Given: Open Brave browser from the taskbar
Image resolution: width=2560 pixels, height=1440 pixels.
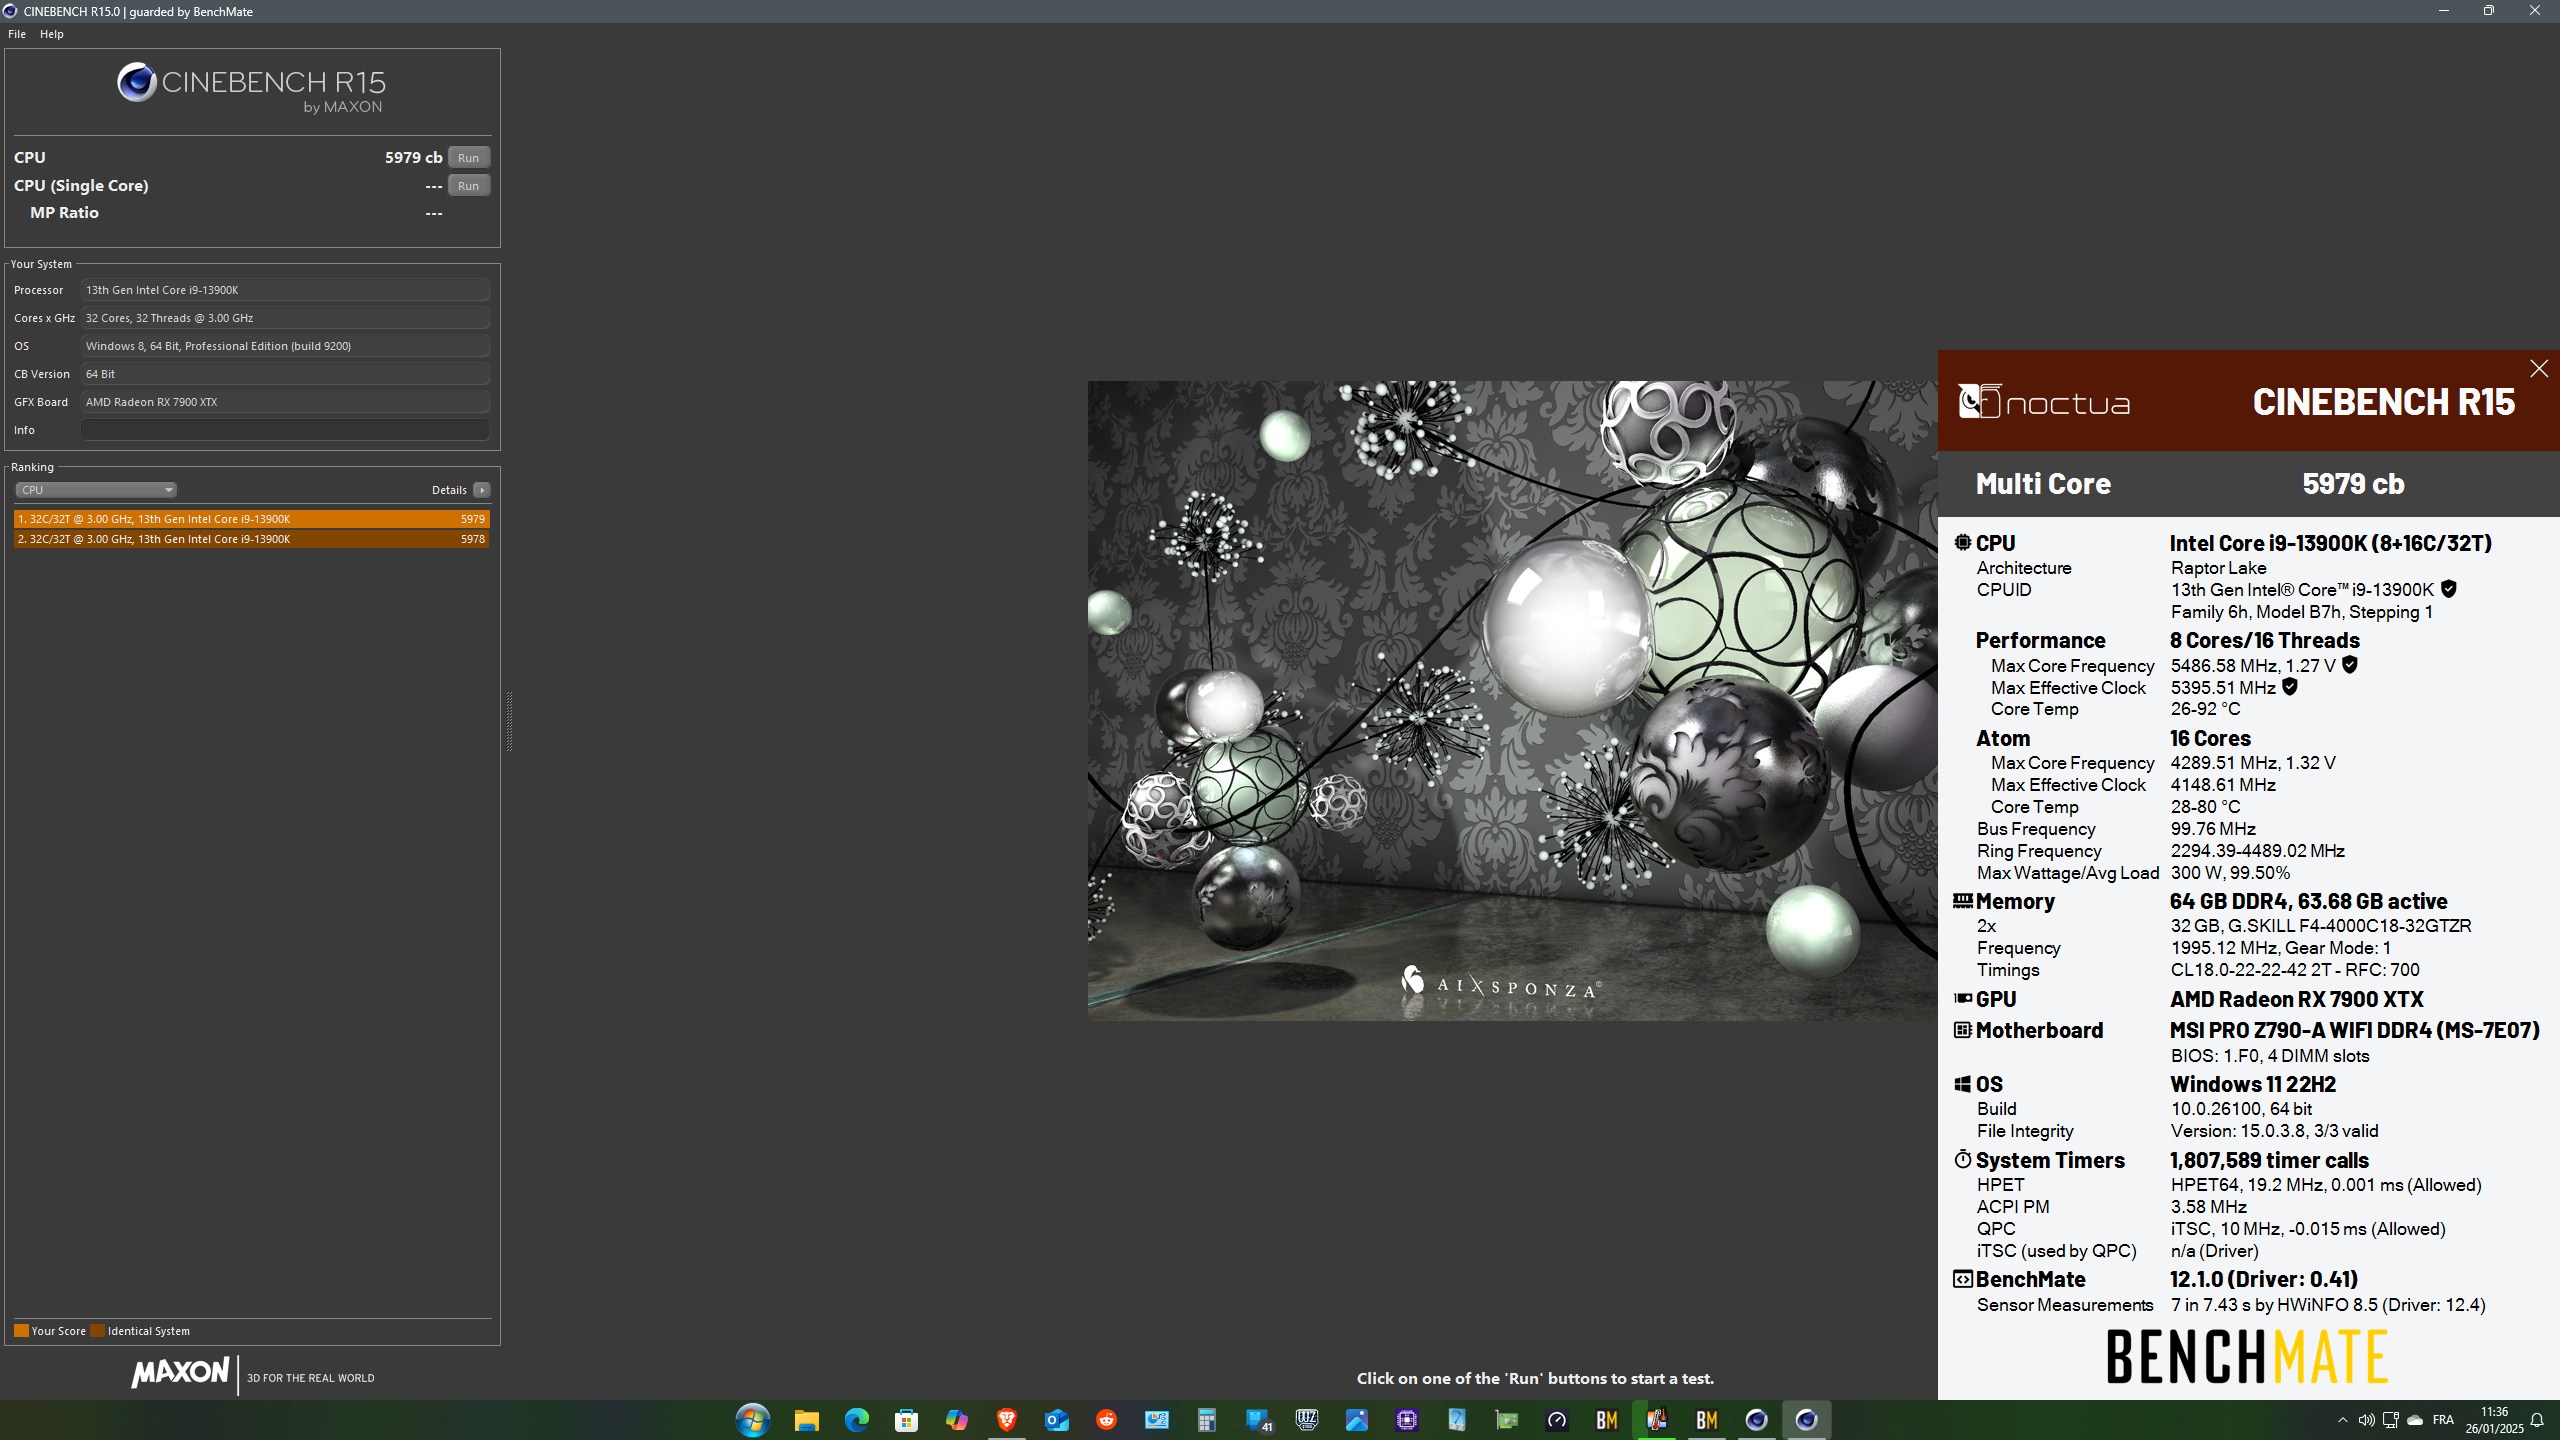Looking at the screenshot, I should [x=1007, y=1420].
